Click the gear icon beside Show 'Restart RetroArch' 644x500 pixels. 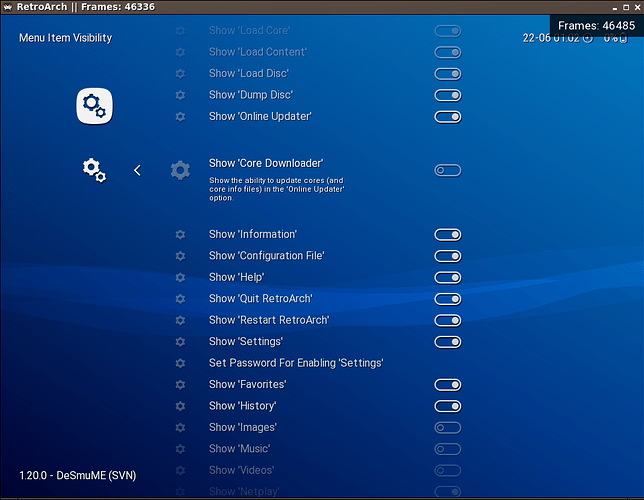tap(180, 320)
